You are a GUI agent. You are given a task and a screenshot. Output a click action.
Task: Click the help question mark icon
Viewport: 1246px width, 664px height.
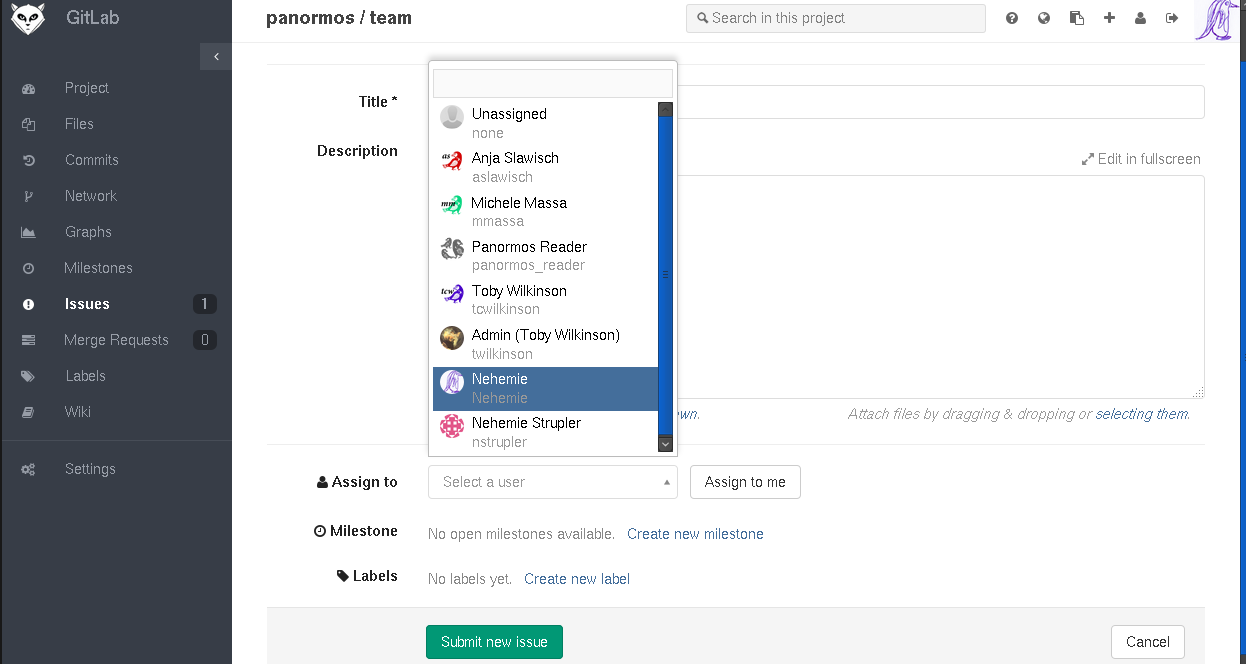coord(1012,18)
